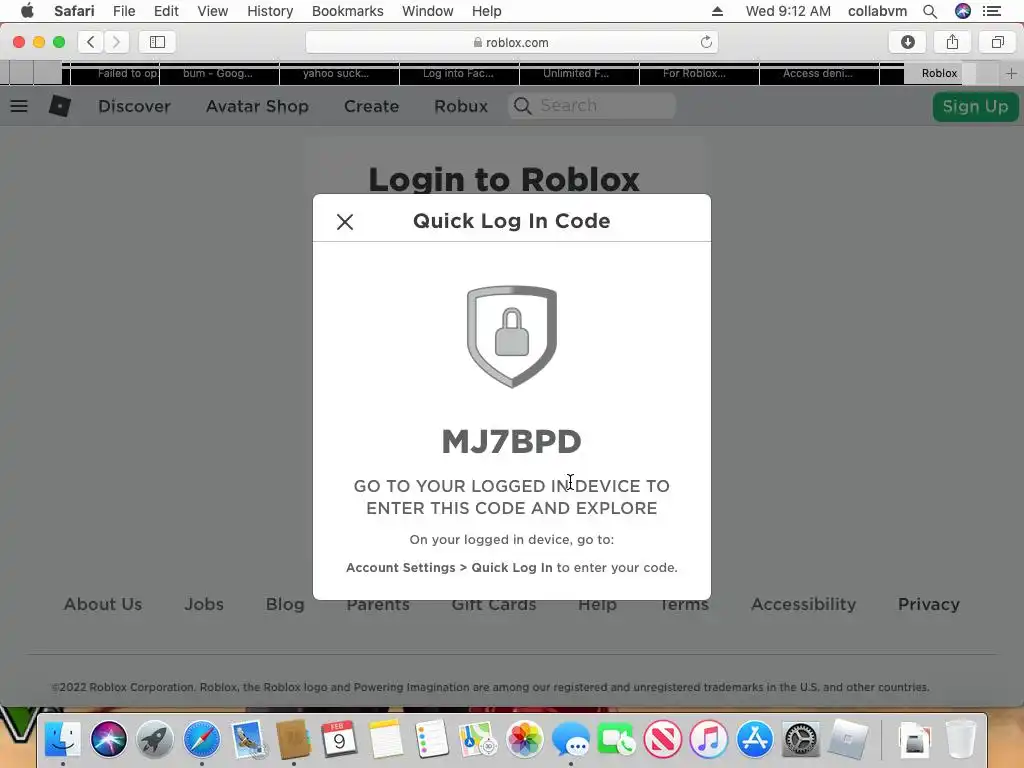The height and width of the screenshot is (768, 1024).
Task: Select the active Roblox tab
Action: pyautogui.click(x=939, y=73)
